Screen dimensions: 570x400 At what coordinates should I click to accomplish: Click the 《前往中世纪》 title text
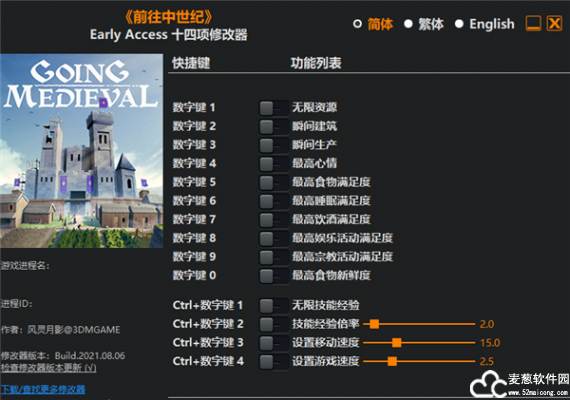point(169,17)
